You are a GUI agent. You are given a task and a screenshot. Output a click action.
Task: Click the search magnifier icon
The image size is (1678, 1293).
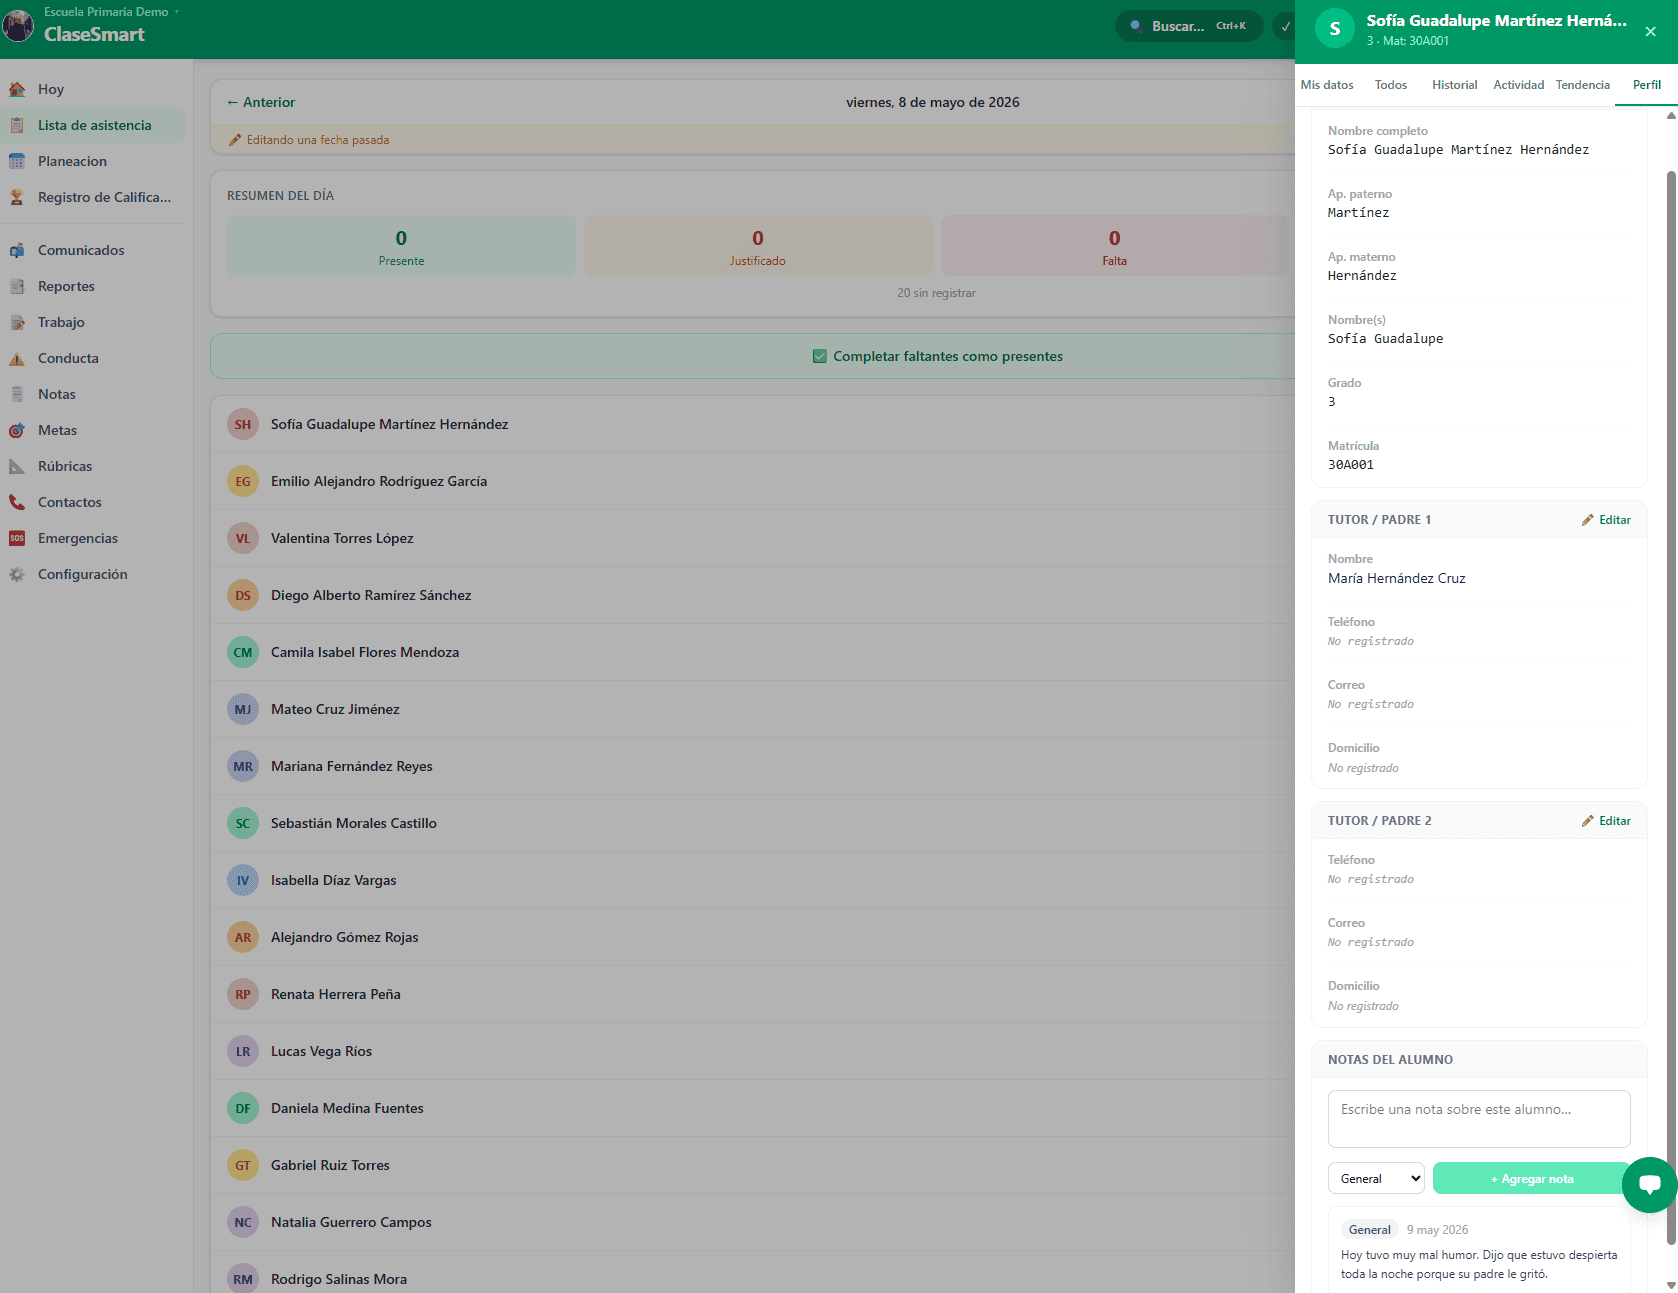tap(1136, 26)
